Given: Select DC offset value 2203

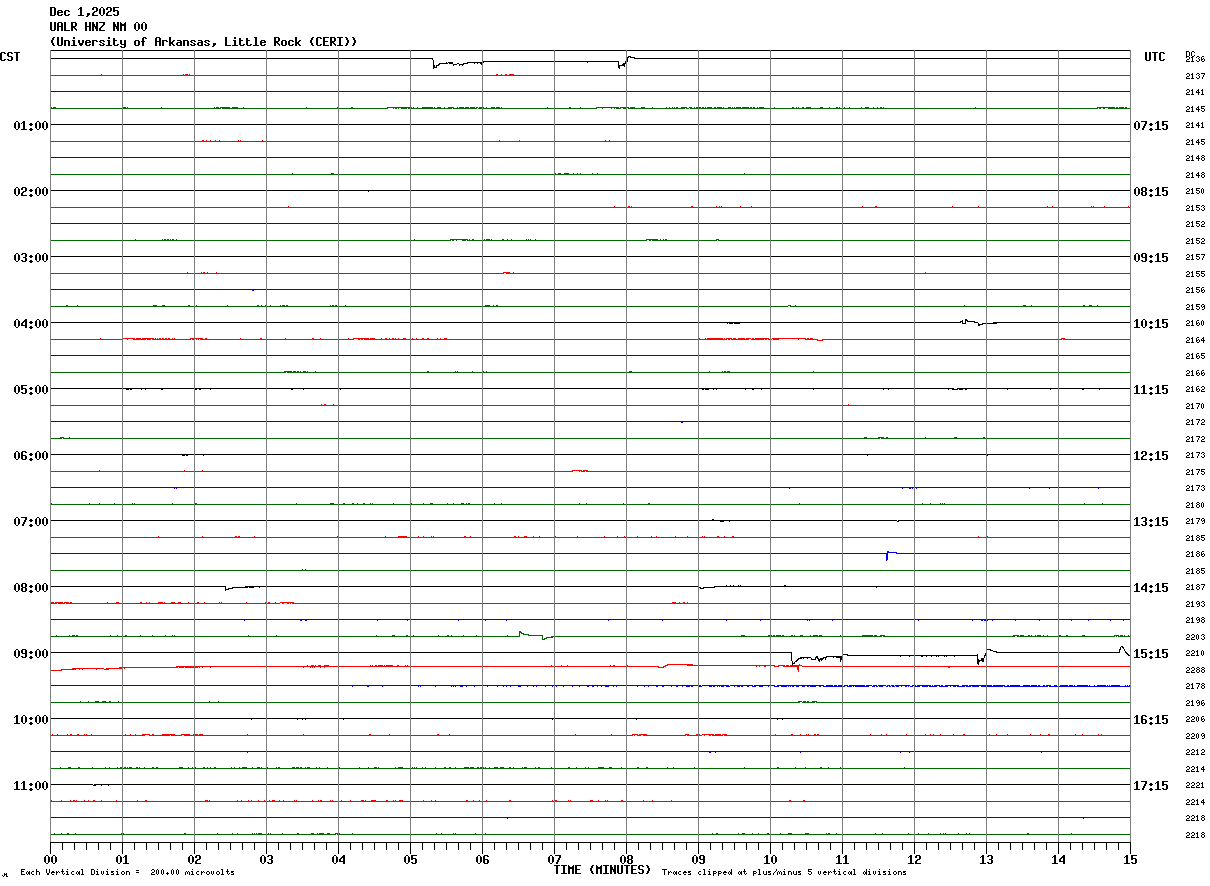Looking at the screenshot, I should 1195,637.
